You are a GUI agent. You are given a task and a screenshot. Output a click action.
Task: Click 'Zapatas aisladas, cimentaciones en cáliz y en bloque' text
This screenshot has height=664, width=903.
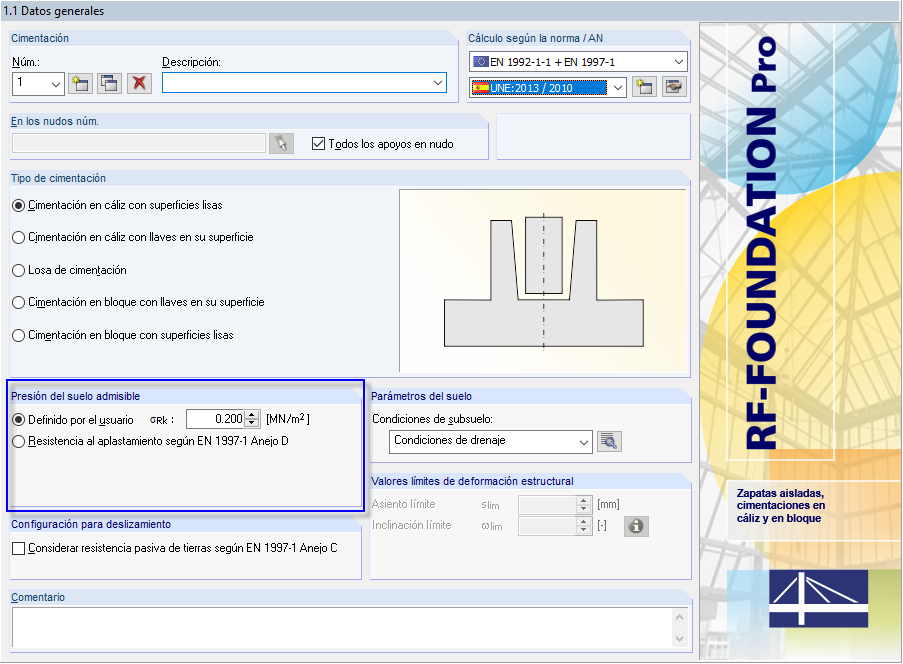(780, 506)
